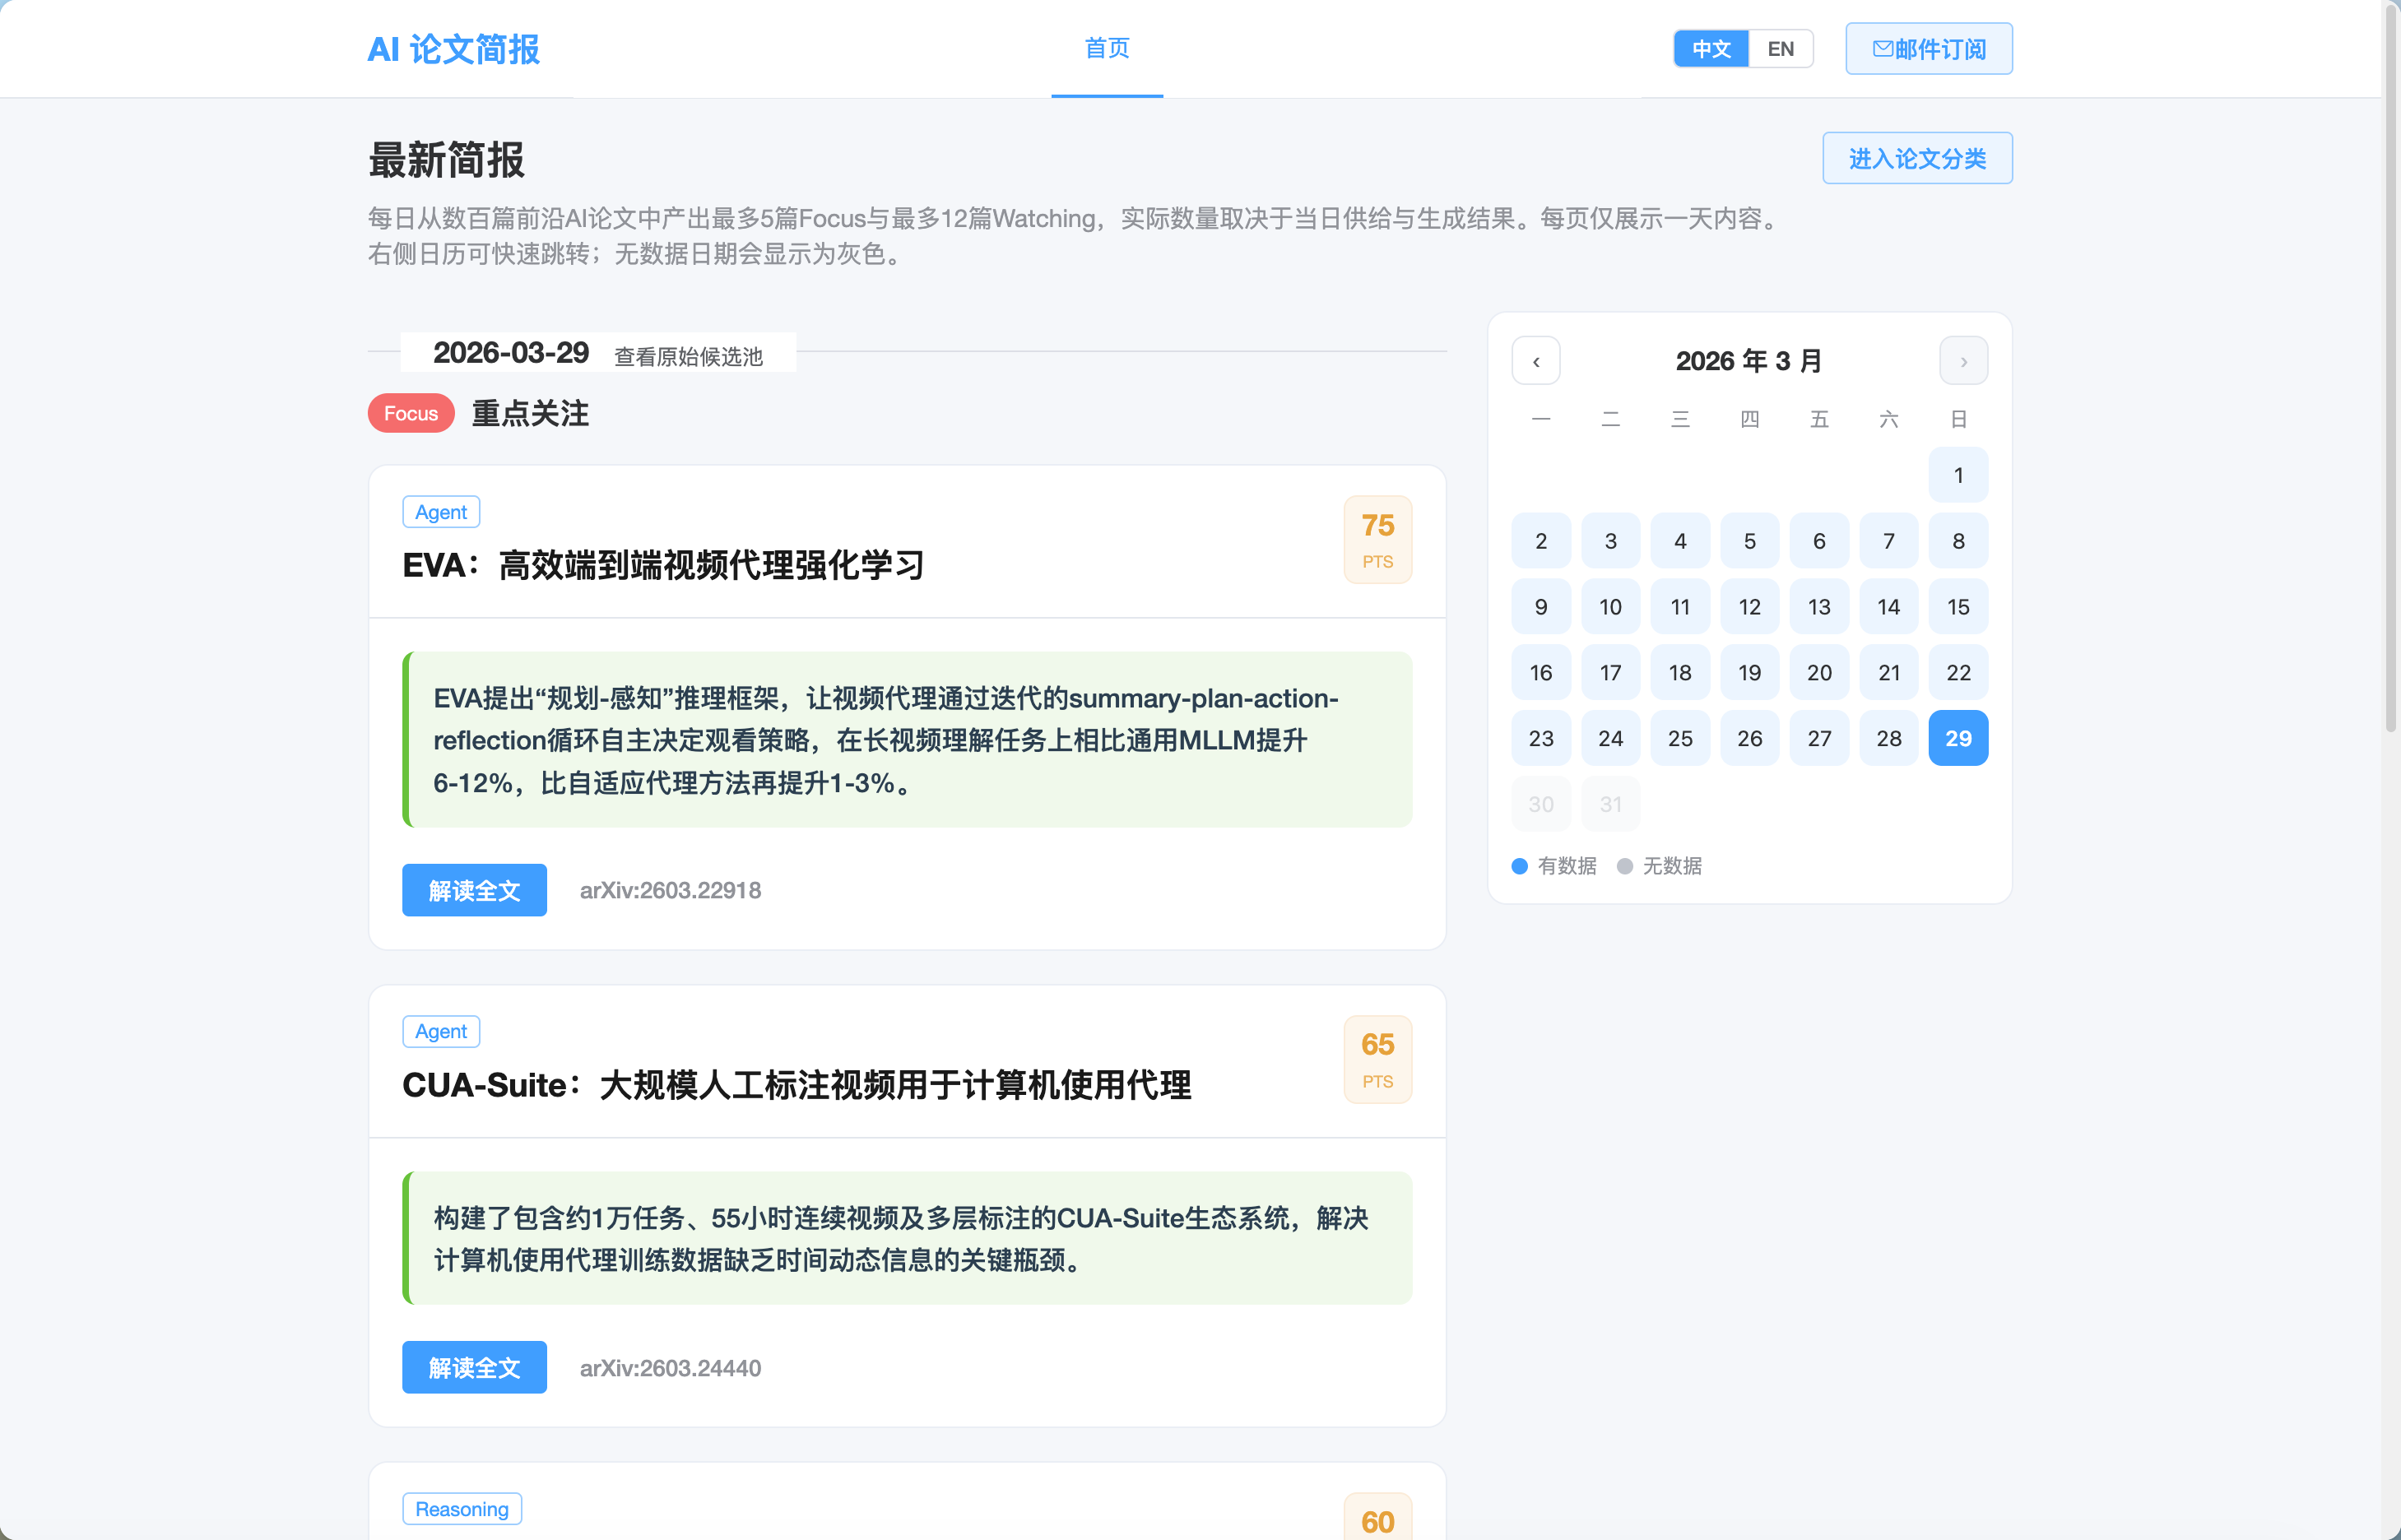Click 进入论文分类 button
Viewport: 2401px width, 1540px height.
[1916, 158]
